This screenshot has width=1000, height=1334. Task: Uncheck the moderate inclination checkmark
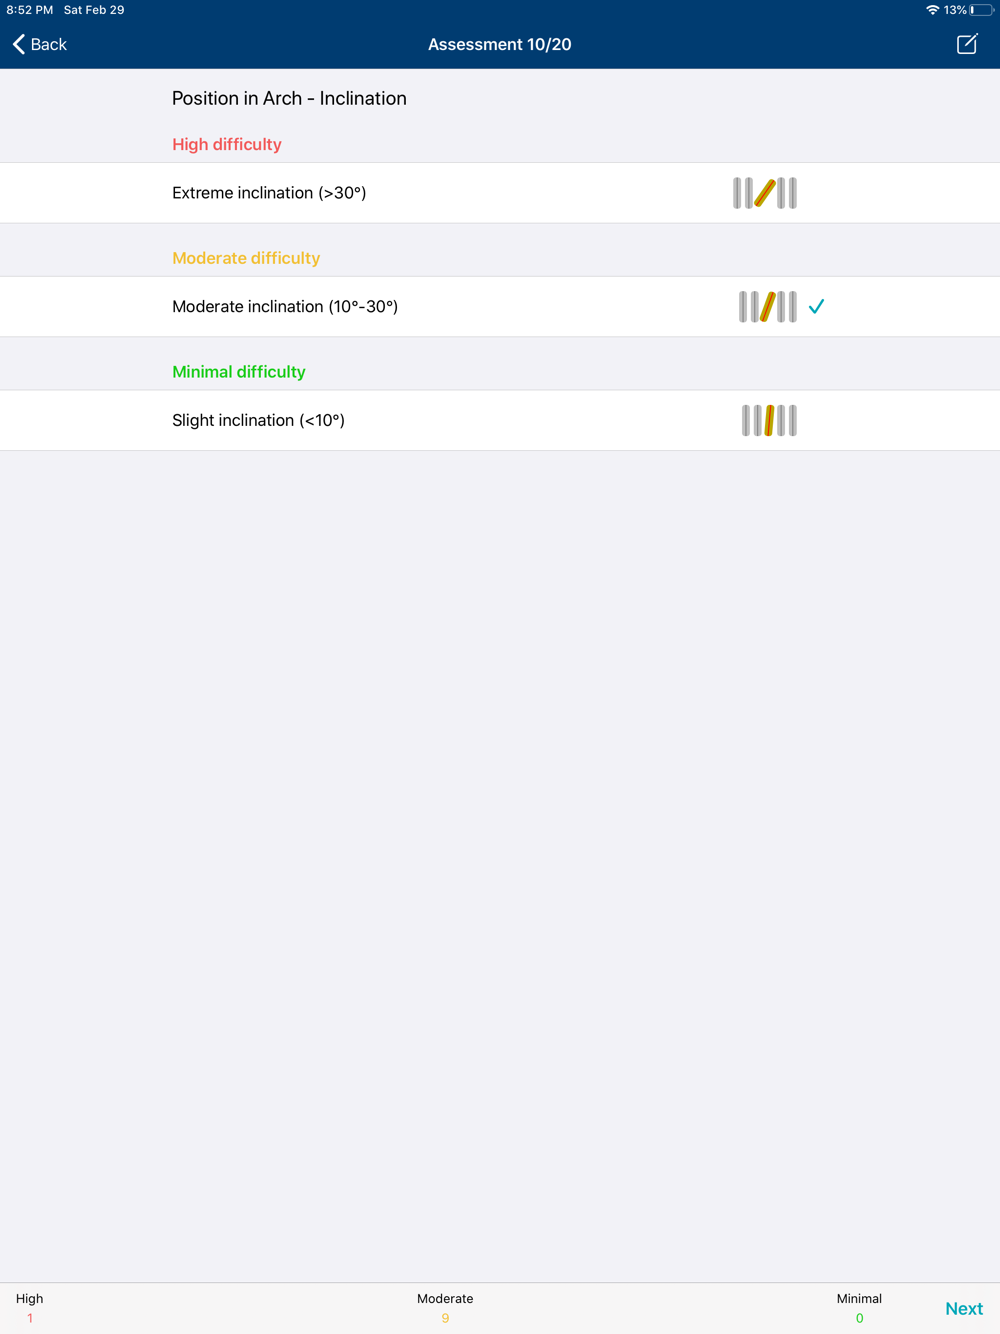[816, 307]
